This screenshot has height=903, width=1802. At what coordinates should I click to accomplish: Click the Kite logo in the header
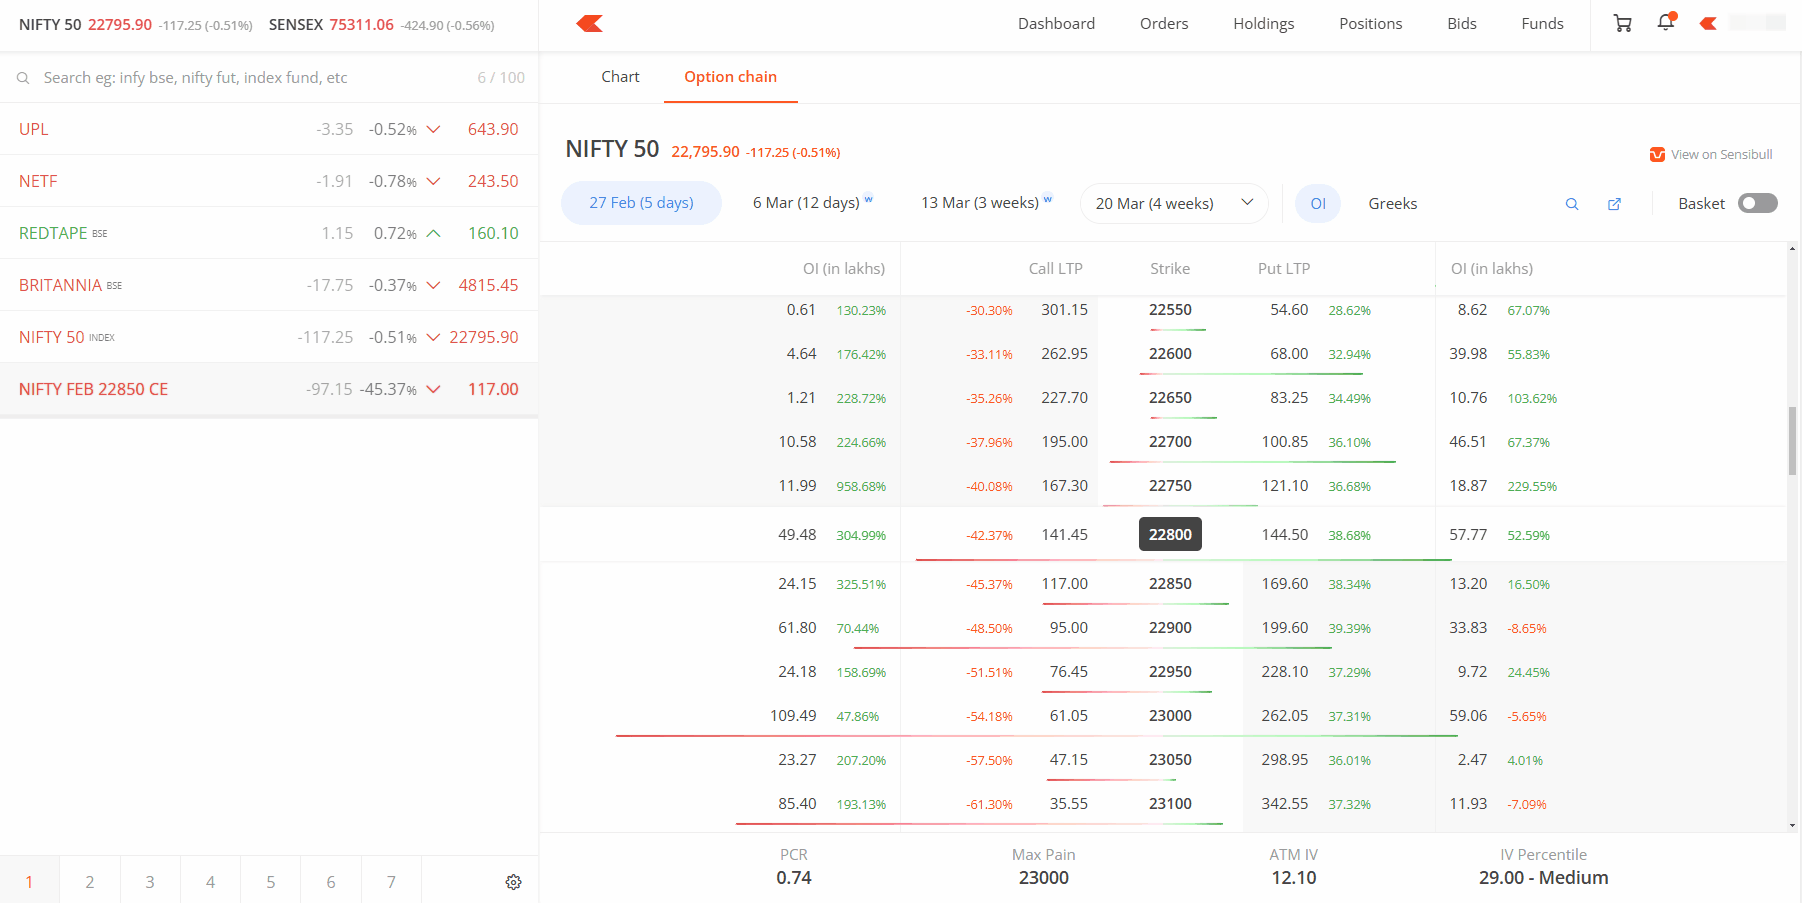click(589, 23)
